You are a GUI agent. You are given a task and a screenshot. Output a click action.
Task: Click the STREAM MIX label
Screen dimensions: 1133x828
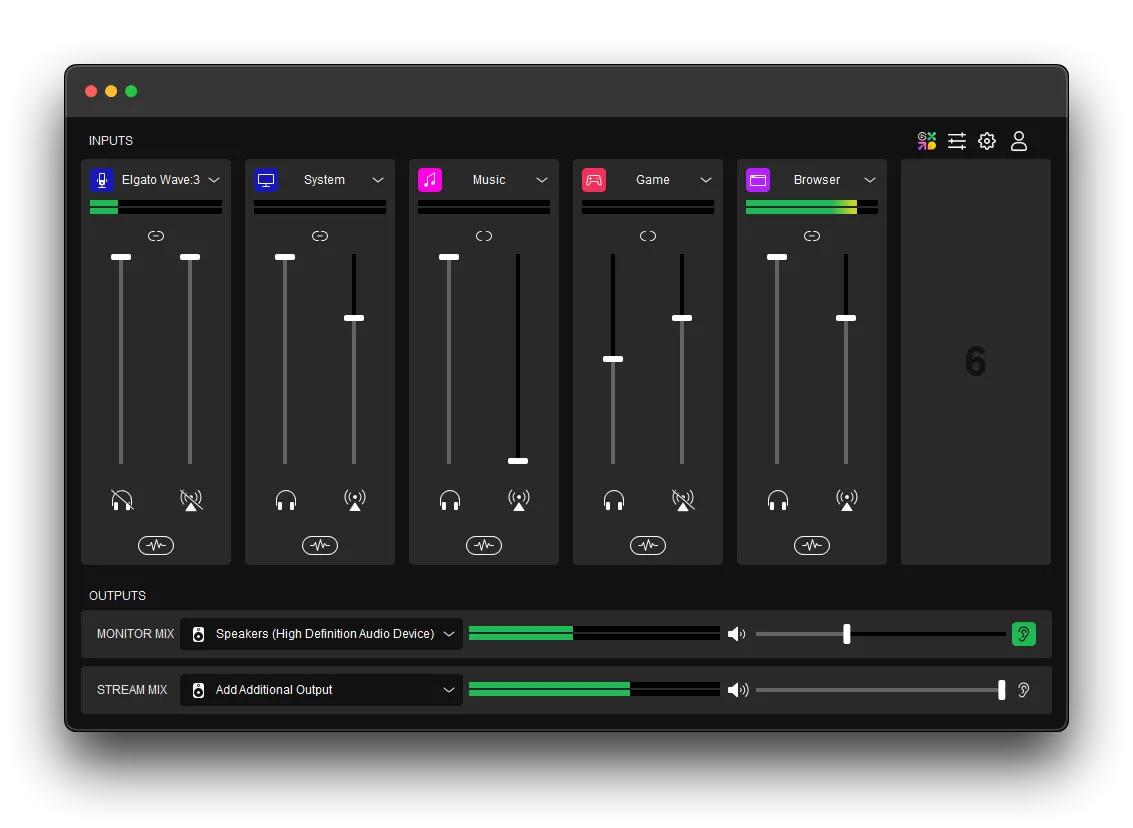coord(132,690)
